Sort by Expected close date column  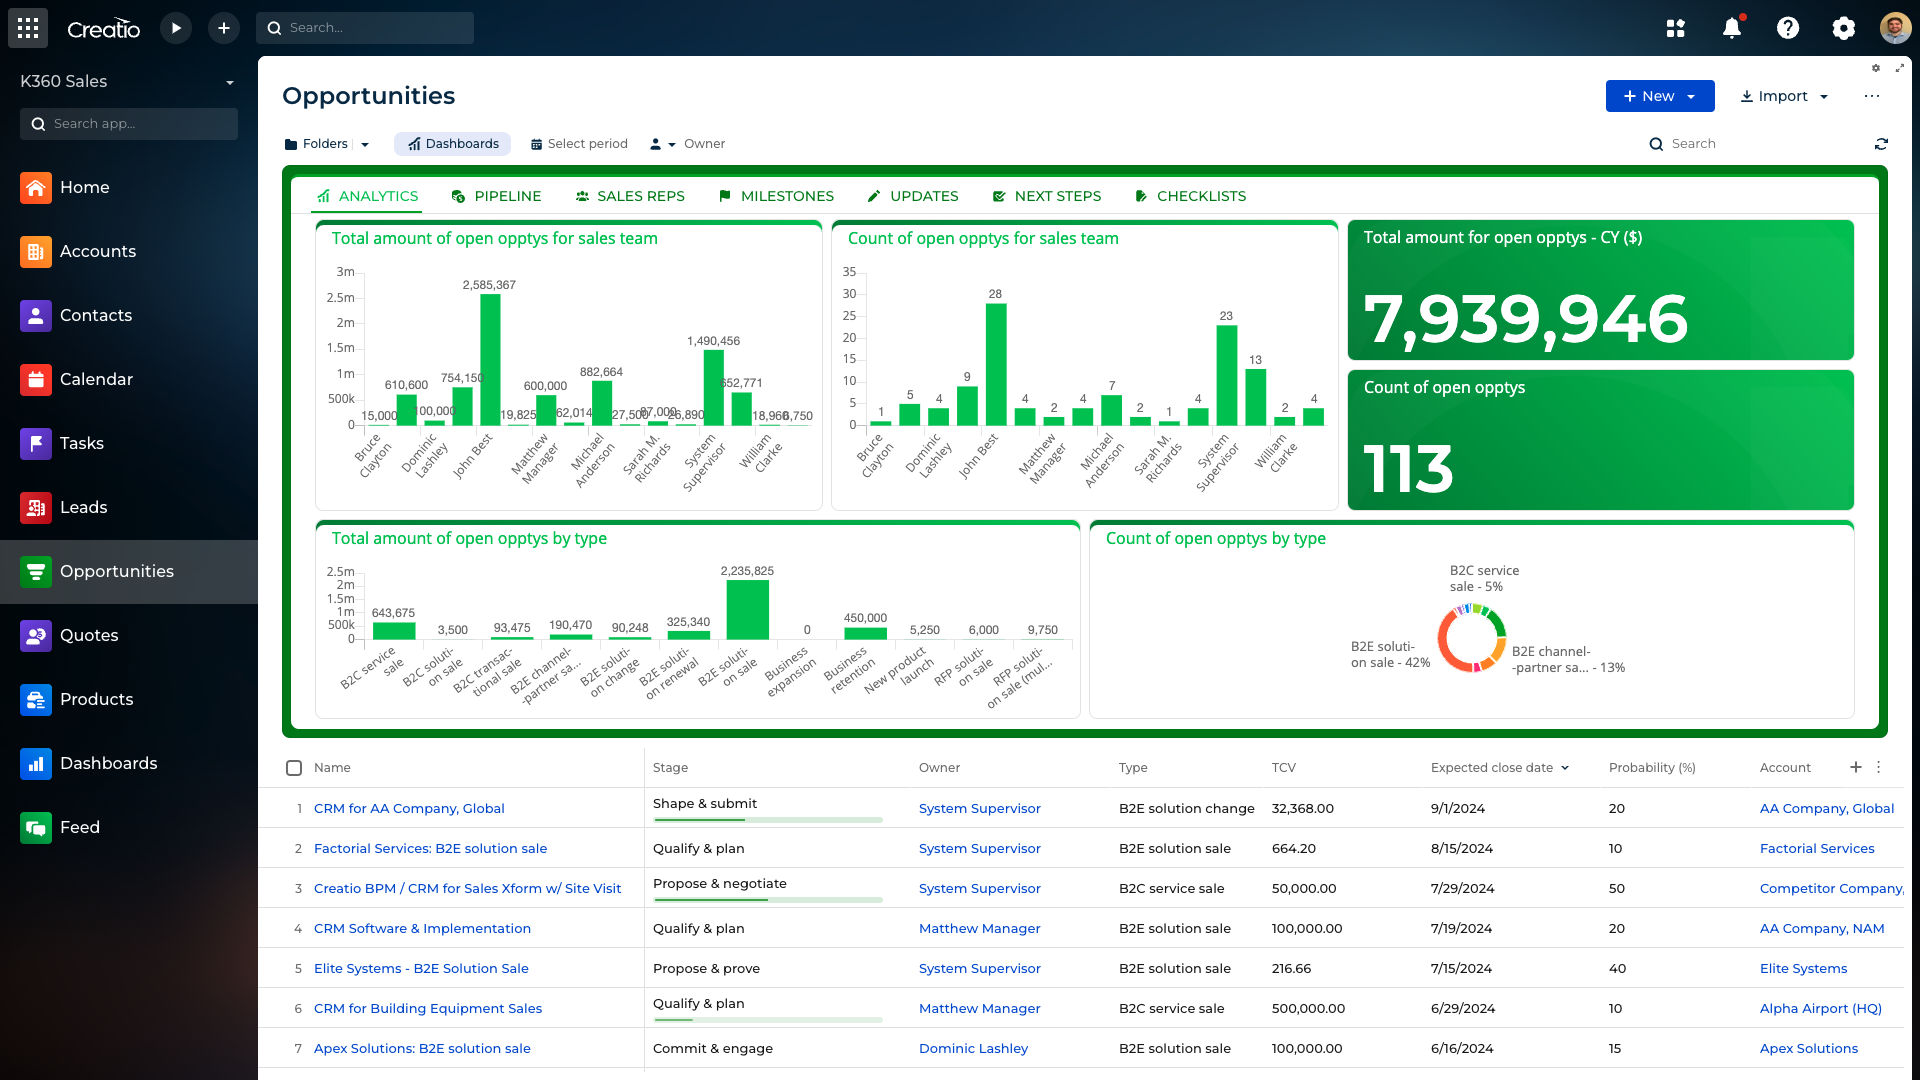pyautogui.click(x=1499, y=767)
